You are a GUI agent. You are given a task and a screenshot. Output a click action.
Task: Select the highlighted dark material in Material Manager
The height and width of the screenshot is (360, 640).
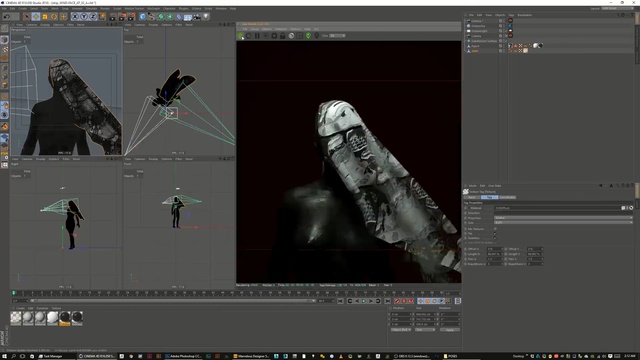[64, 318]
